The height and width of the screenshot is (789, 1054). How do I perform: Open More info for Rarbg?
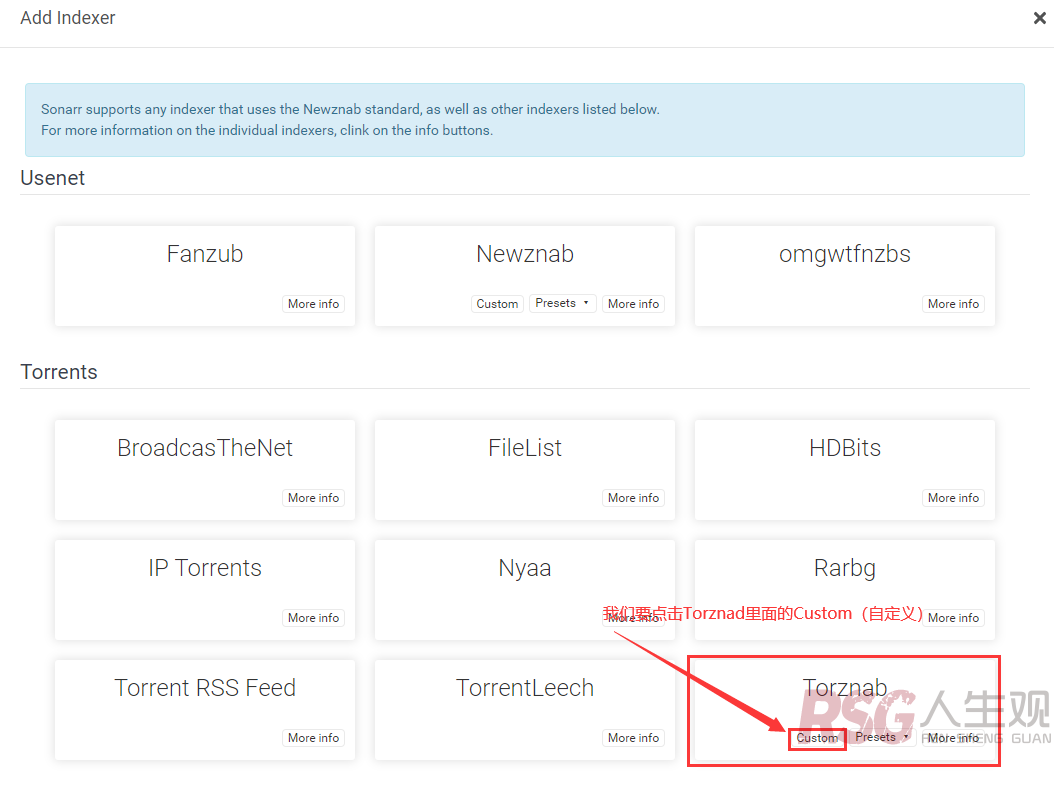click(x=953, y=618)
